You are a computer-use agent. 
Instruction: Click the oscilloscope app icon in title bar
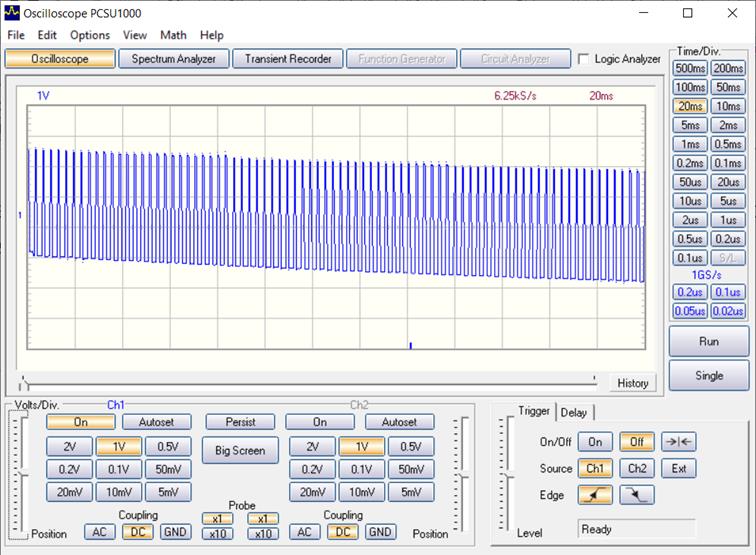tap(11, 13)
